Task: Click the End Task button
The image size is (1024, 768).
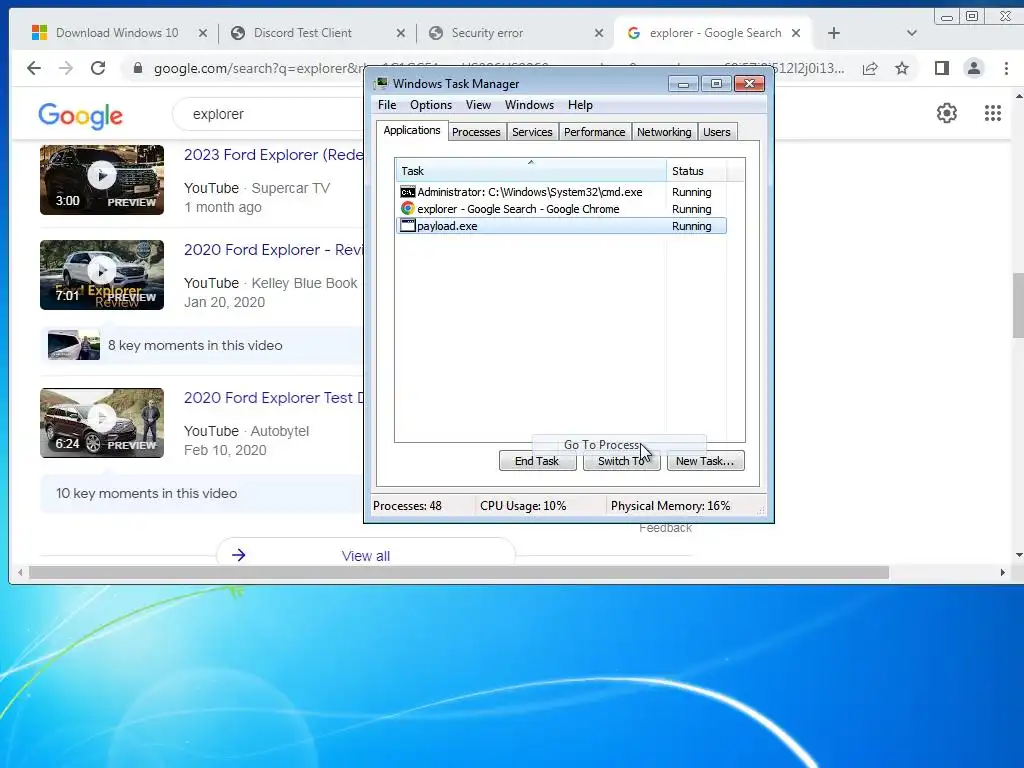Action: [x=537, y=461]
